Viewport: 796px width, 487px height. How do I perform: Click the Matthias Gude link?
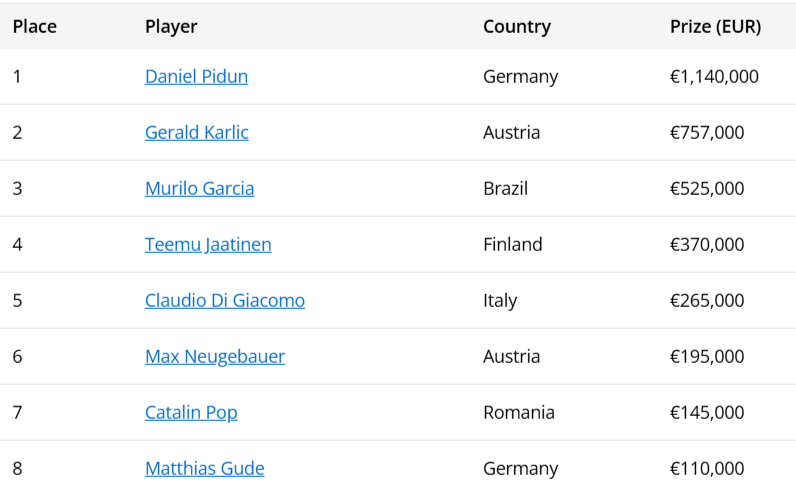tap(204, 469)
